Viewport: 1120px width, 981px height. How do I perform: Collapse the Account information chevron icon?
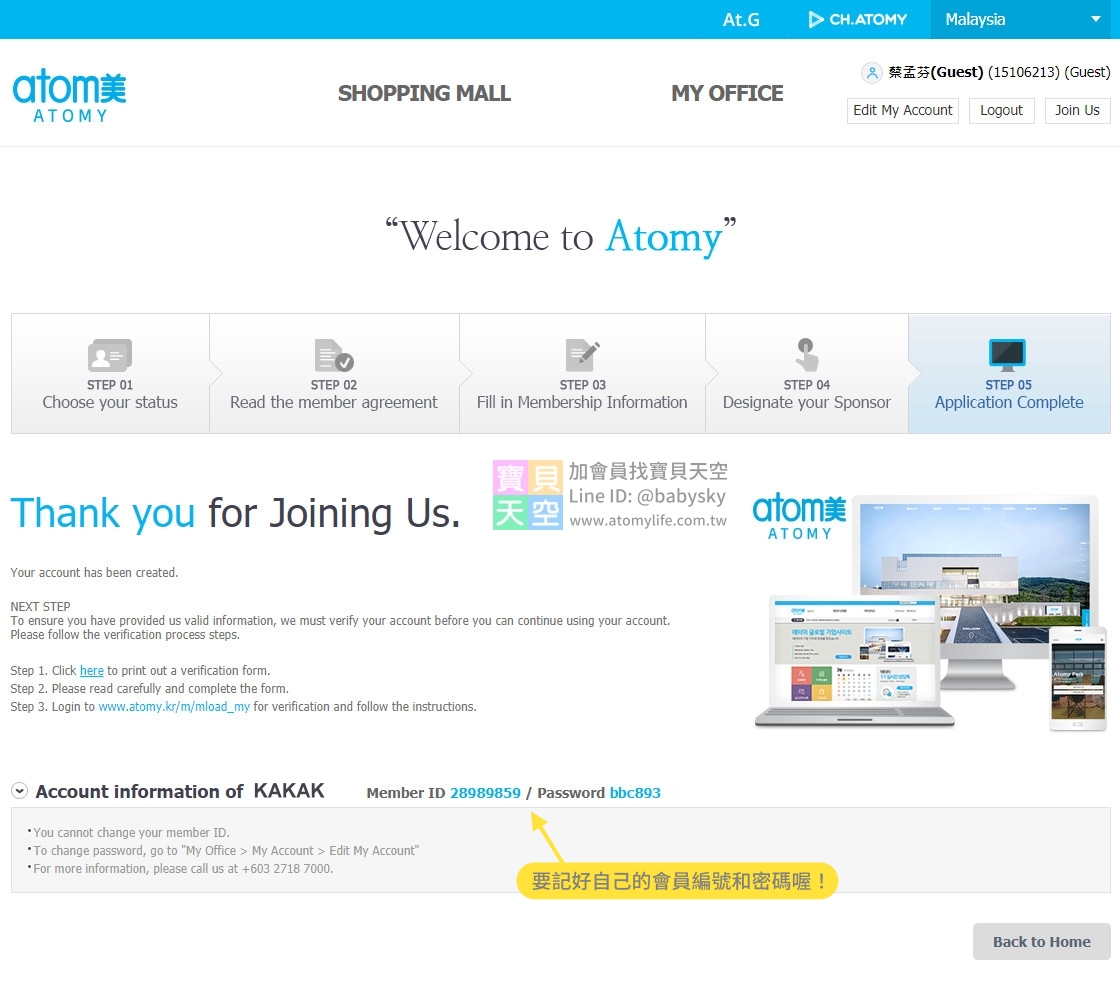tap(19, 791)
